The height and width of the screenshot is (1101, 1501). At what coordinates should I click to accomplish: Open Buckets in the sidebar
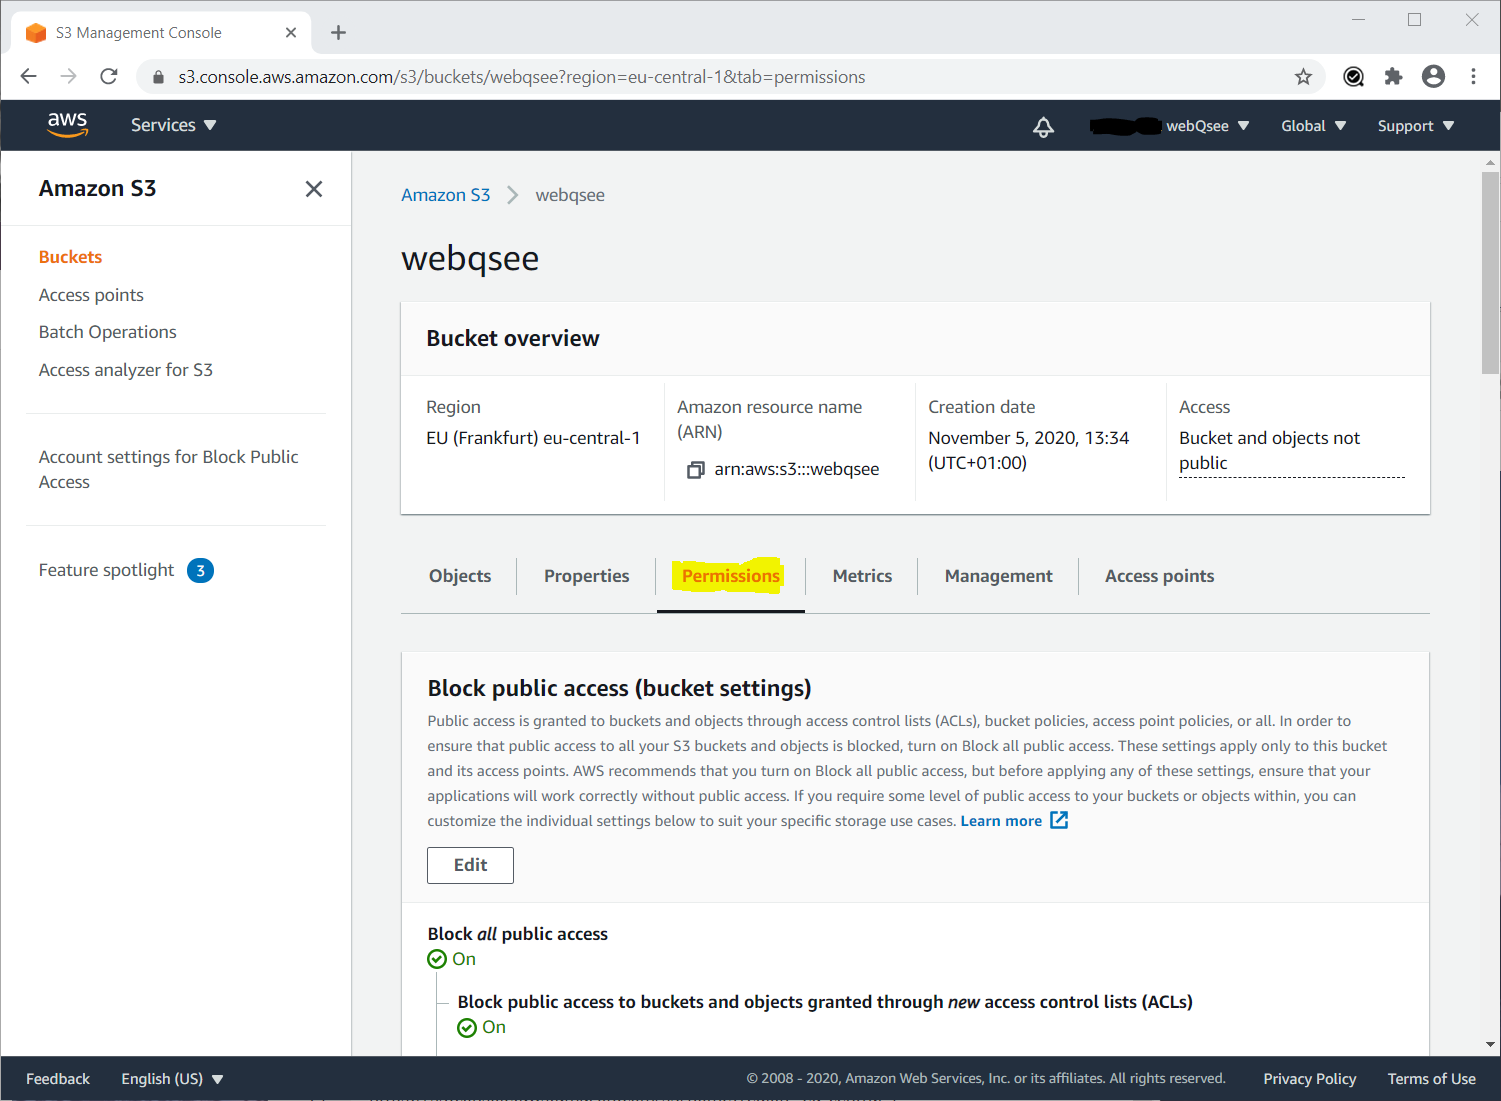tap(70, 257)
